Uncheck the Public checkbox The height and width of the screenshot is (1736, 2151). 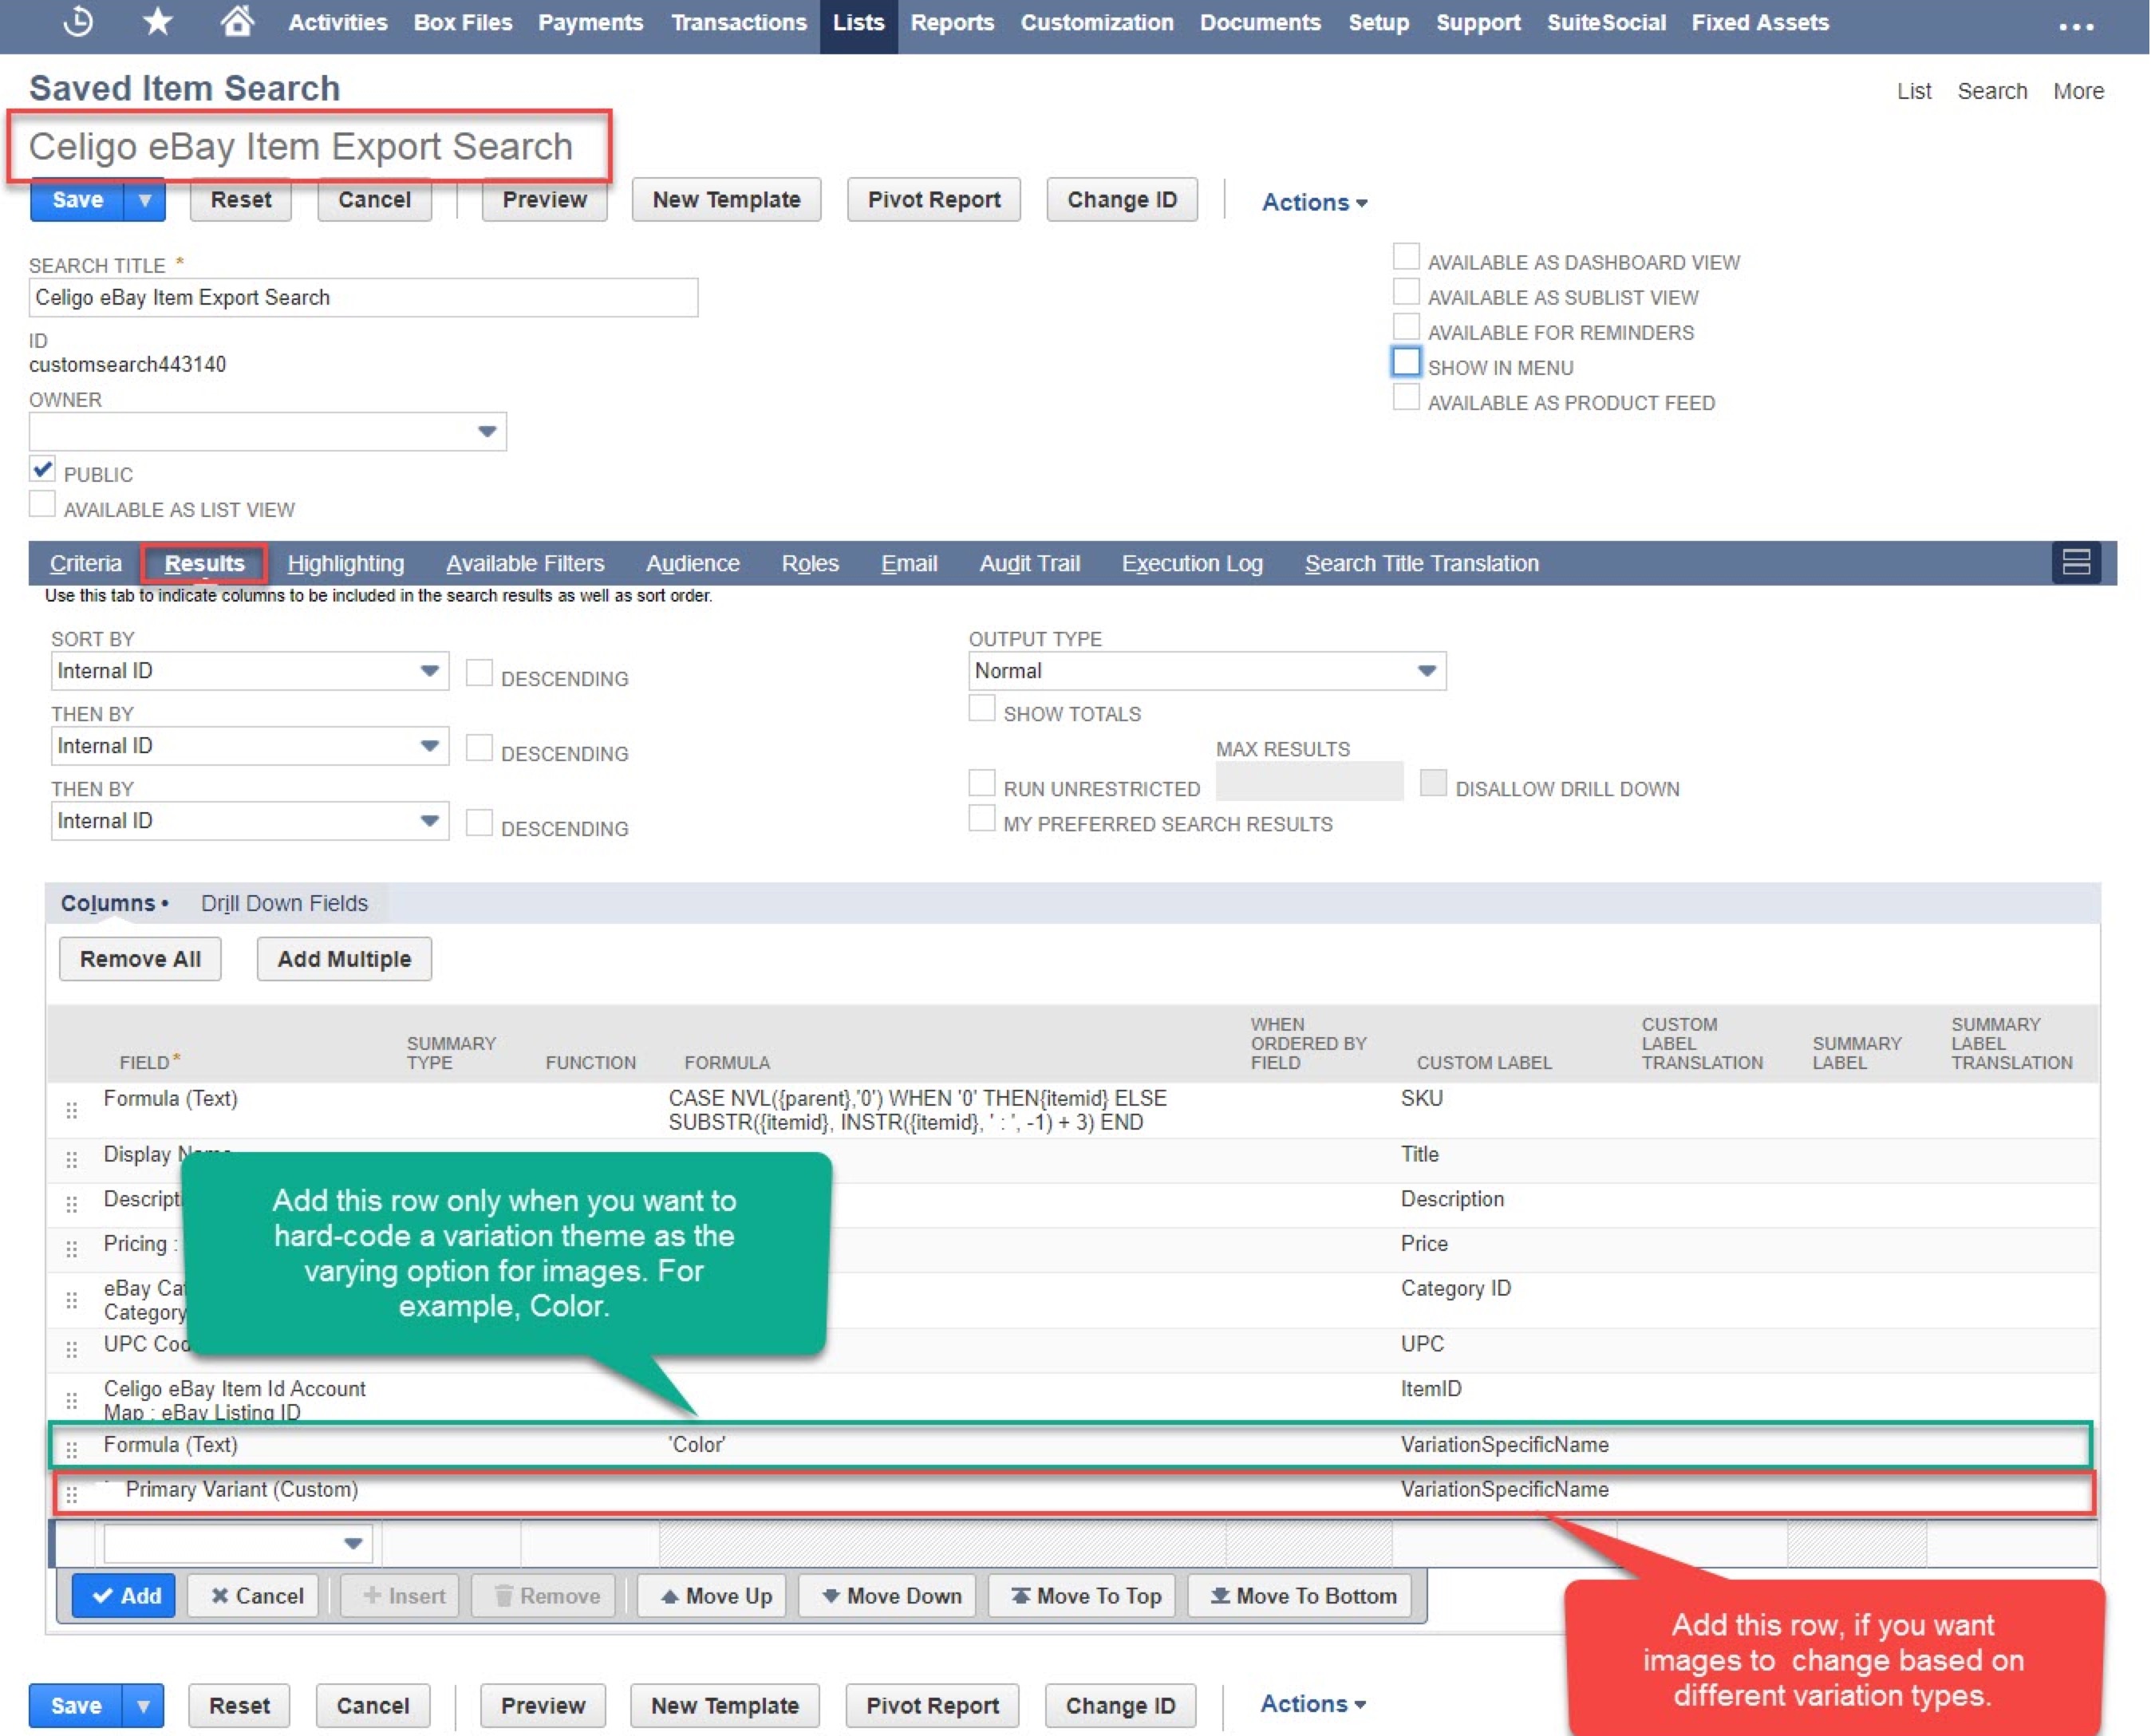point(42,469)
